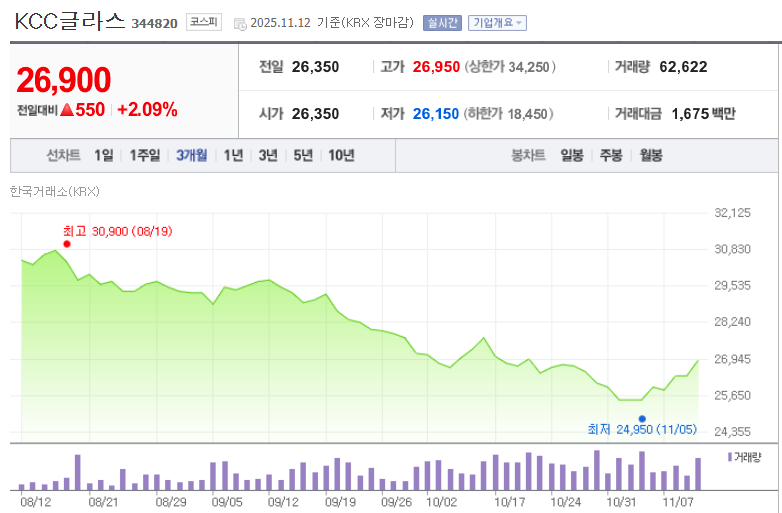Click the calendar icon beside 2025.11.12
The image size is (782, 513).
(240, 23)
